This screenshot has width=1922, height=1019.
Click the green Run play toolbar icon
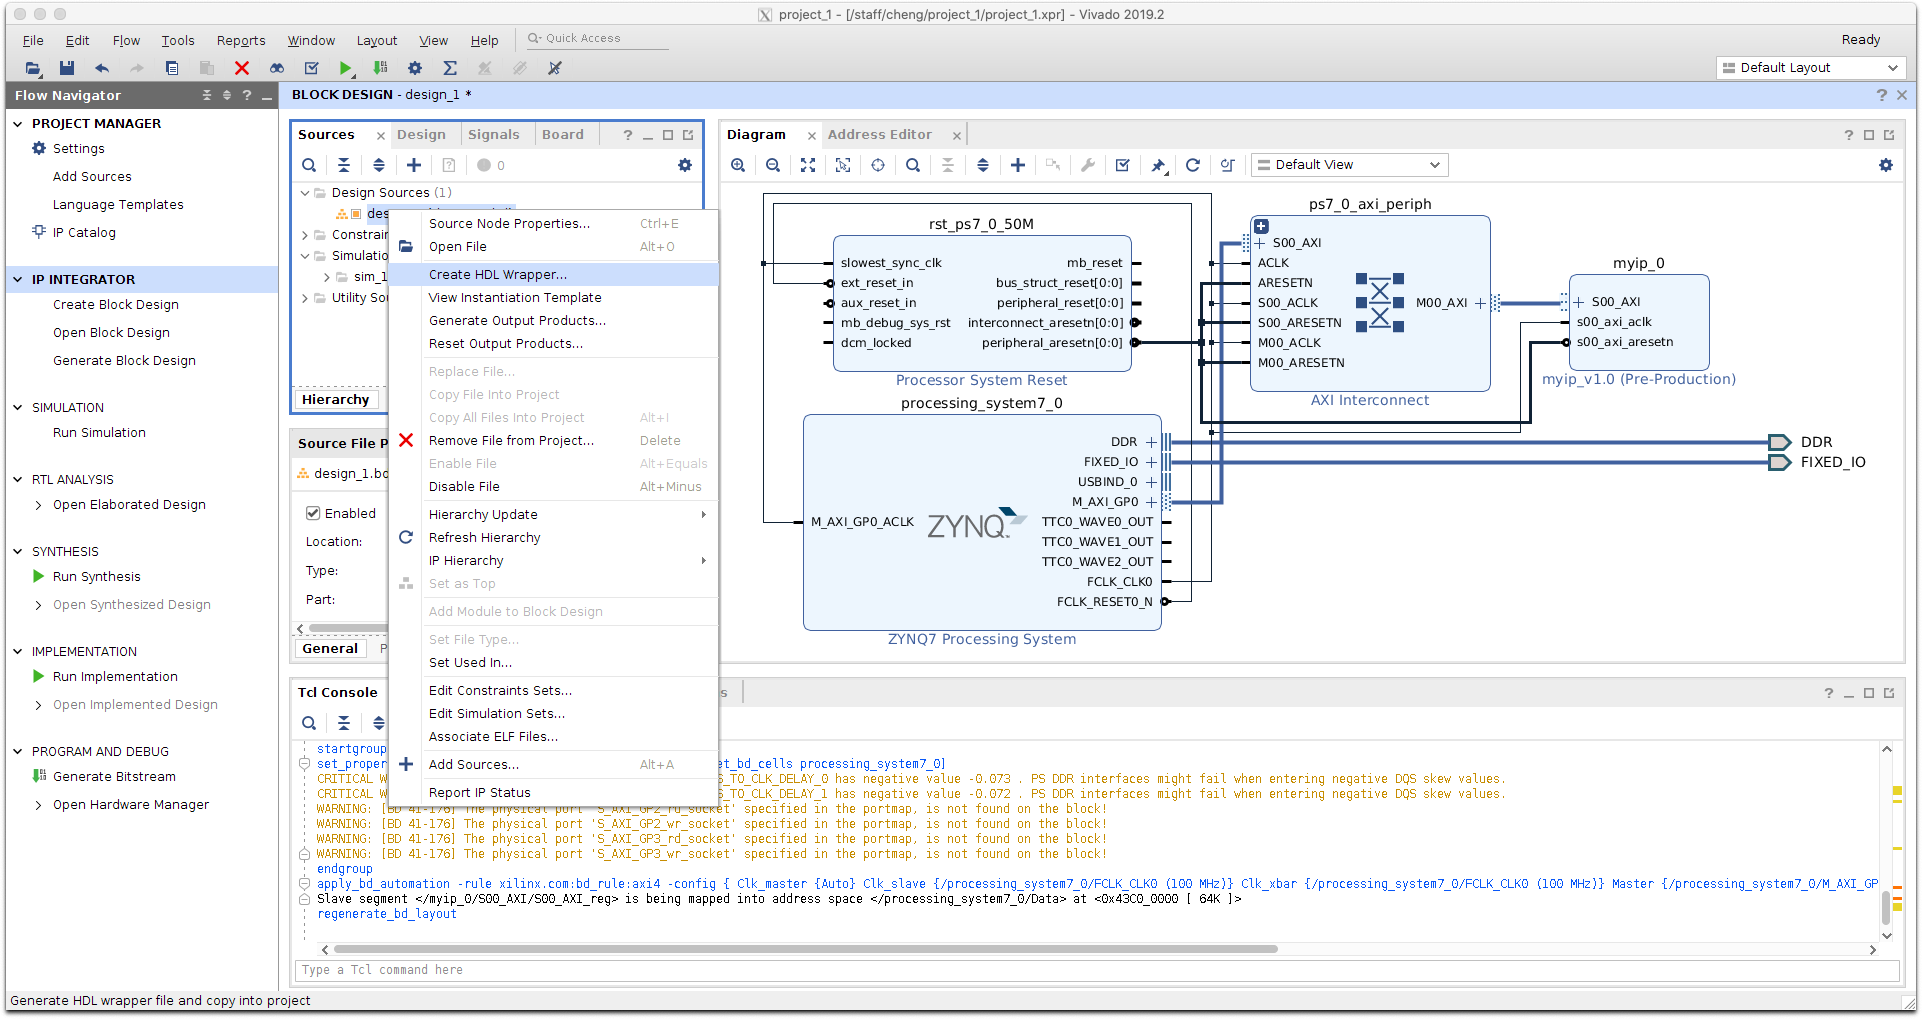click(x=345, y=68)
